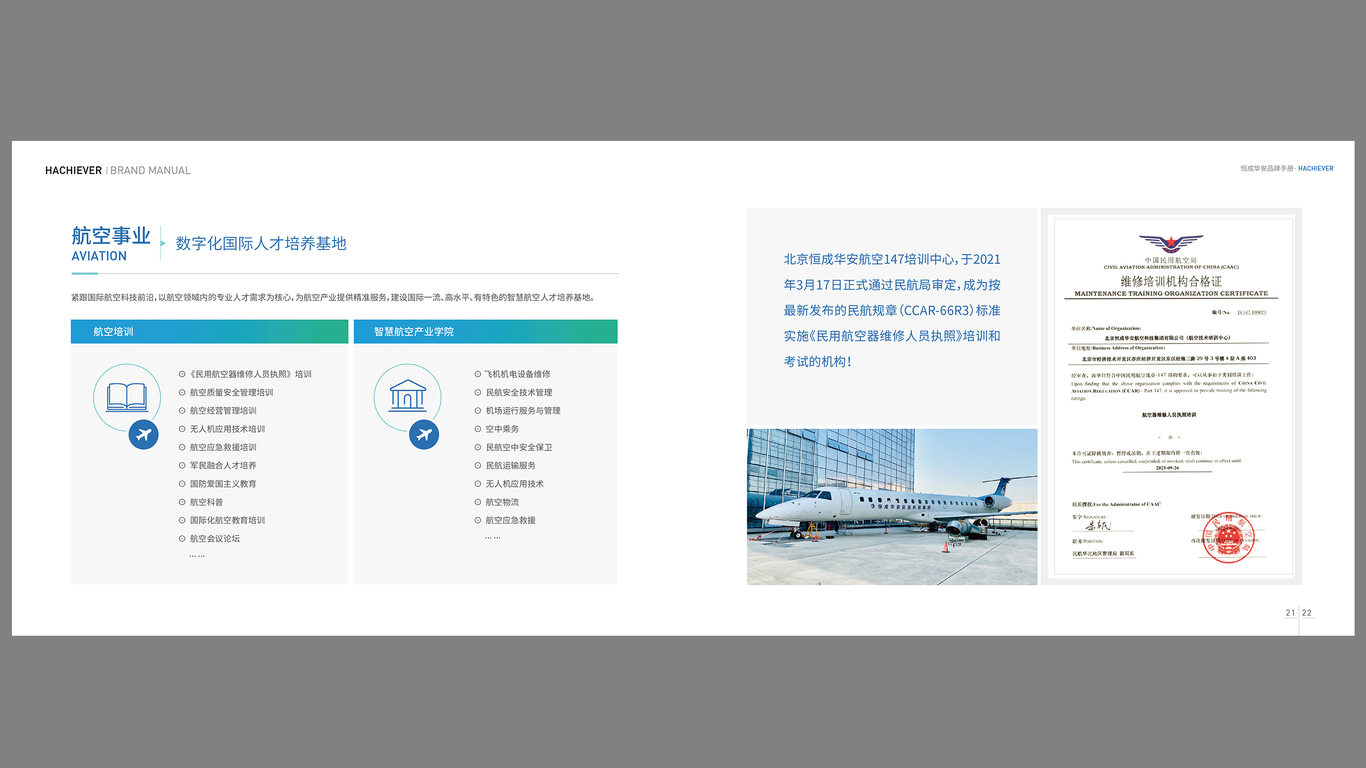Open the 维修培训机构合格证 certificate image
1366x768 pixels.
point(1172,396)
